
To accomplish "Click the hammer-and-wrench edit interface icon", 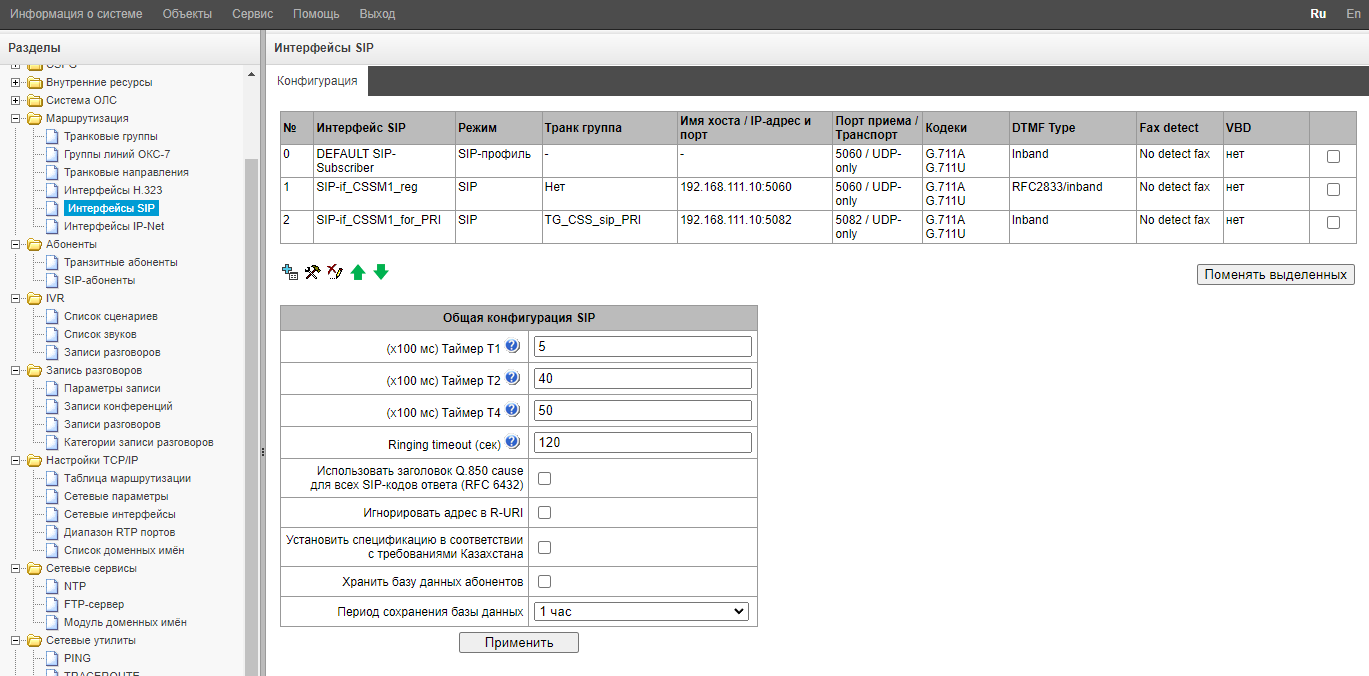I will click(312, 271).
